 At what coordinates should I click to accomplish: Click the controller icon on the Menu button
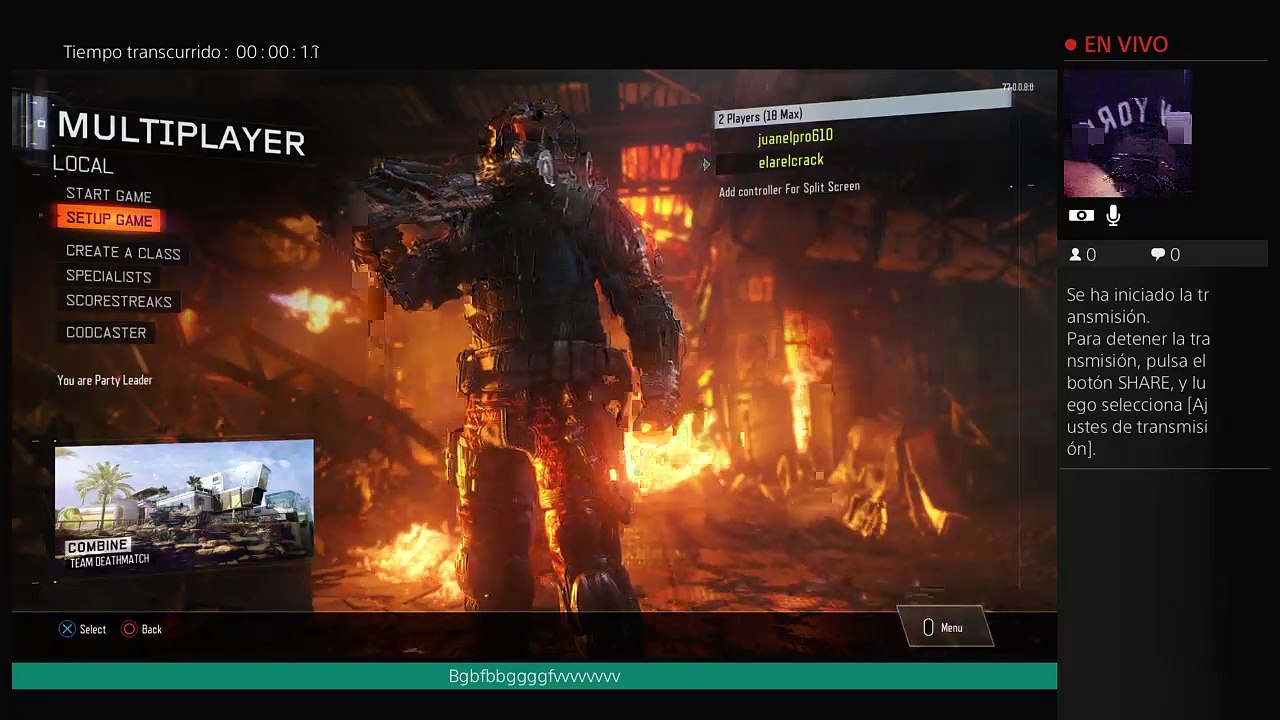point(928,627)
